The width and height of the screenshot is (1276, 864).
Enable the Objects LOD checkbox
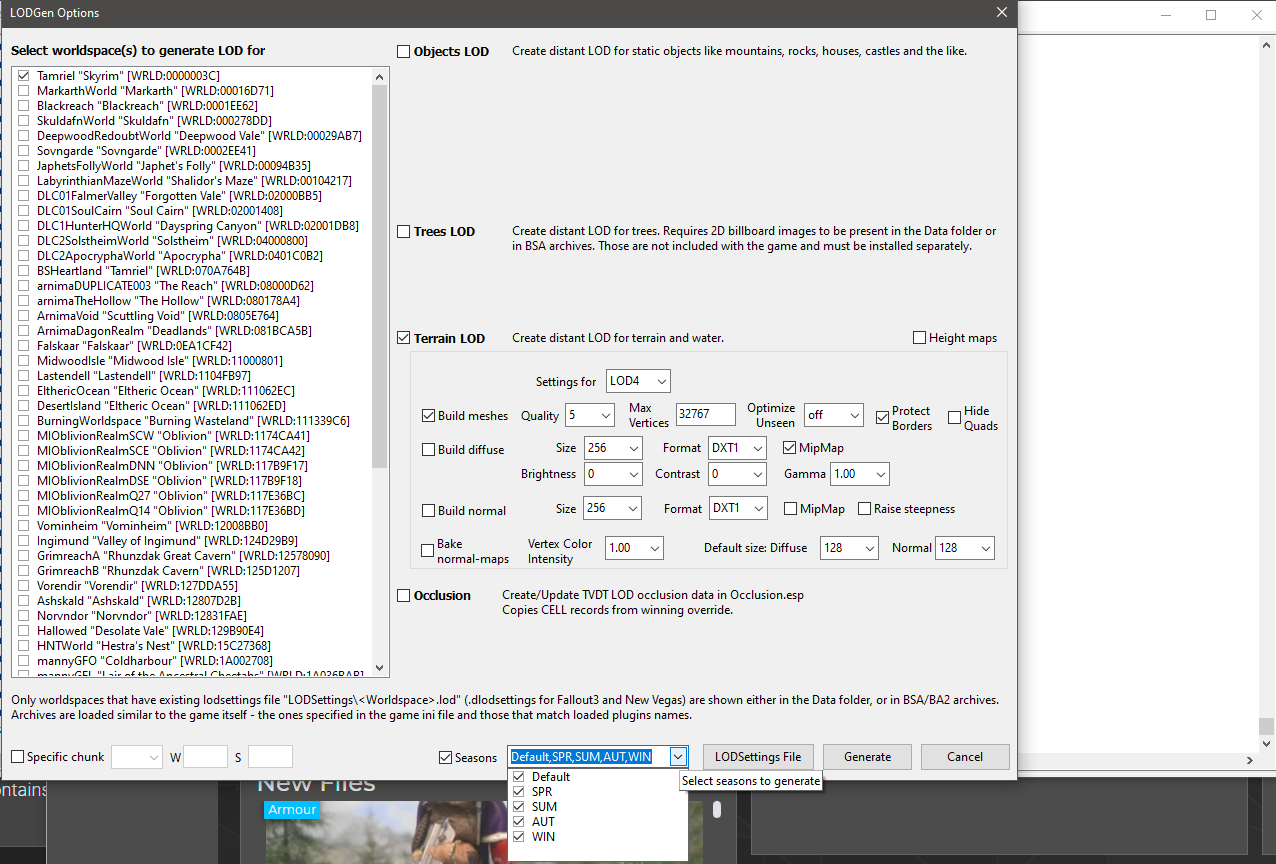(404, 51)
